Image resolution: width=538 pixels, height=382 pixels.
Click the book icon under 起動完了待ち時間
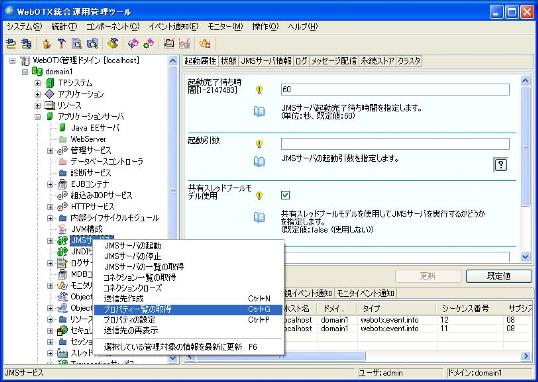point(259,111)
